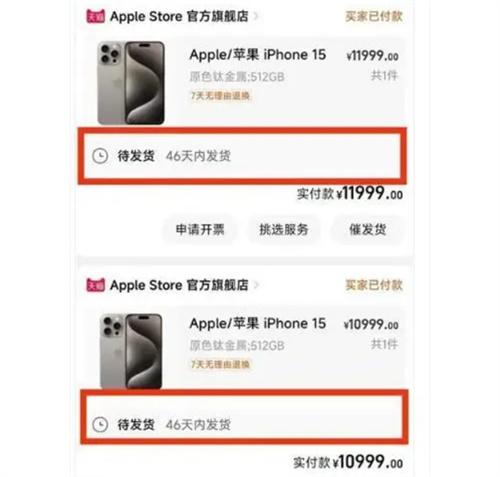Screen dimensions: 500x477
Task: Click clock icon in first shipping status
Action: 100,156
